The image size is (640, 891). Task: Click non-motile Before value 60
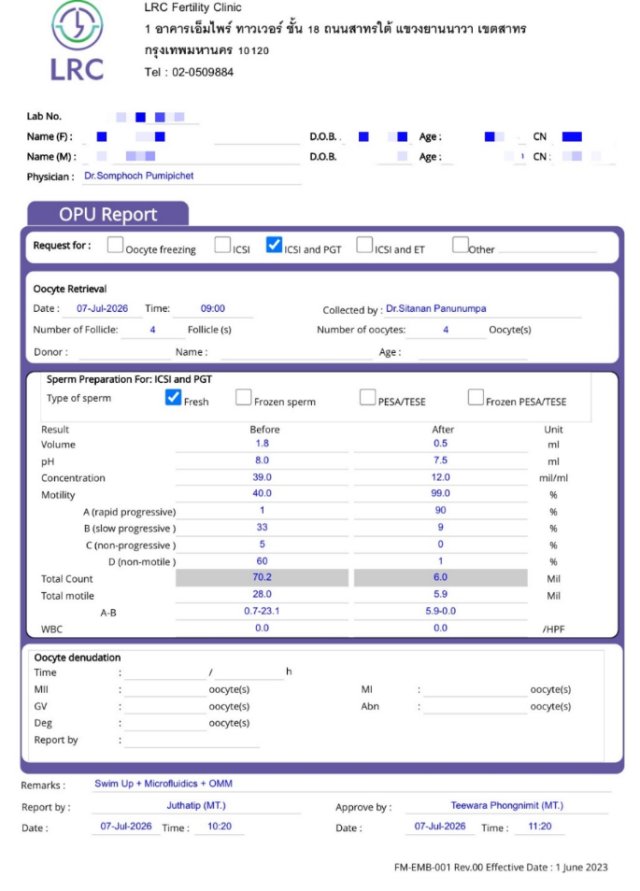coord(262,561)
